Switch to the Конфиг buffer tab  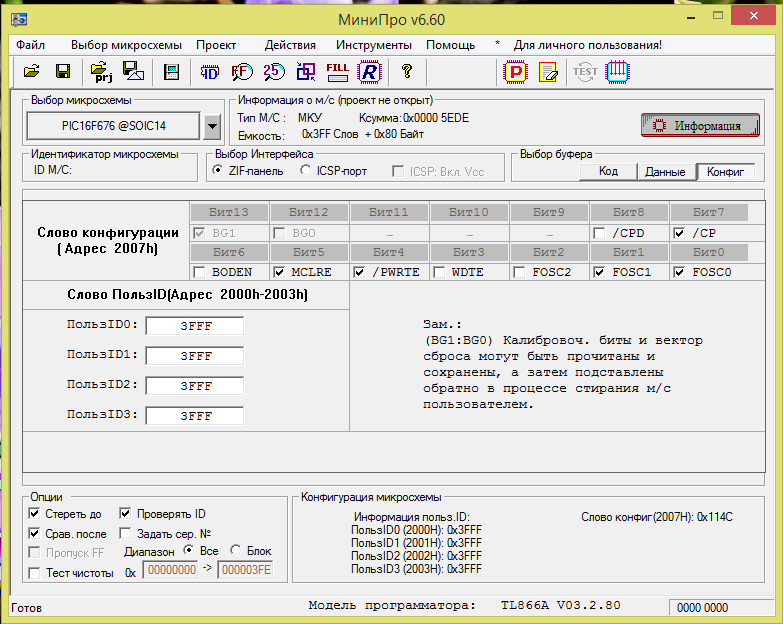click(x=725, y=172)
